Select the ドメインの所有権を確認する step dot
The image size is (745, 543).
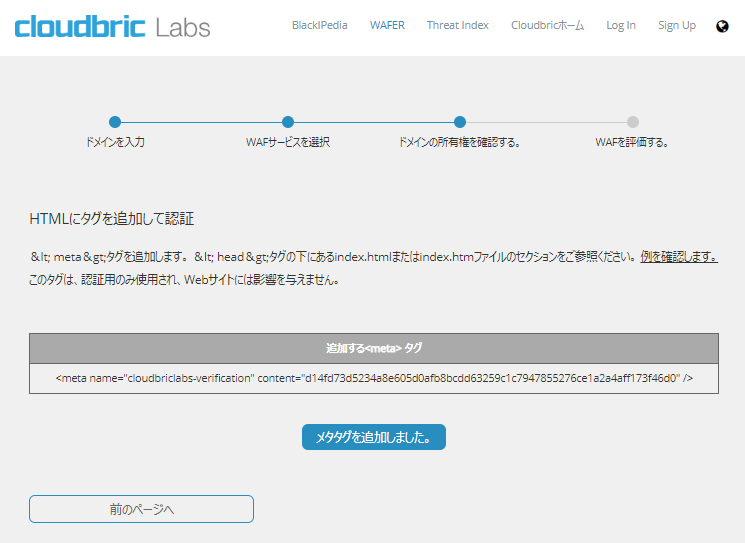tap(460, 122)
